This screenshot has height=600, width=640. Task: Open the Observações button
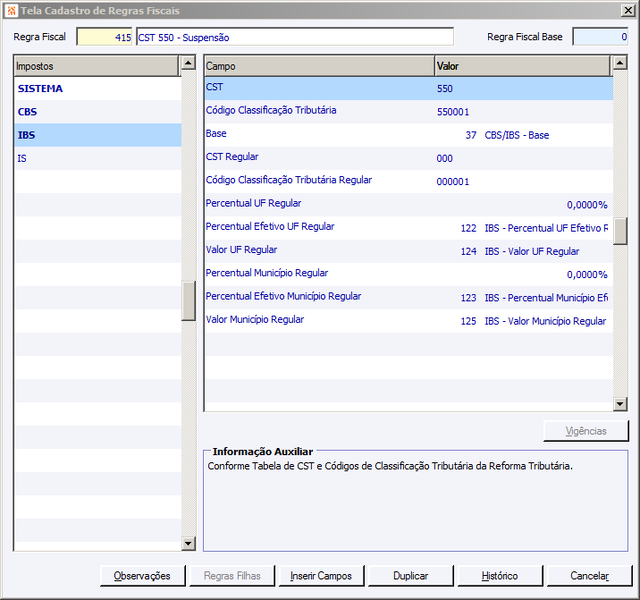tap(142, 576)
